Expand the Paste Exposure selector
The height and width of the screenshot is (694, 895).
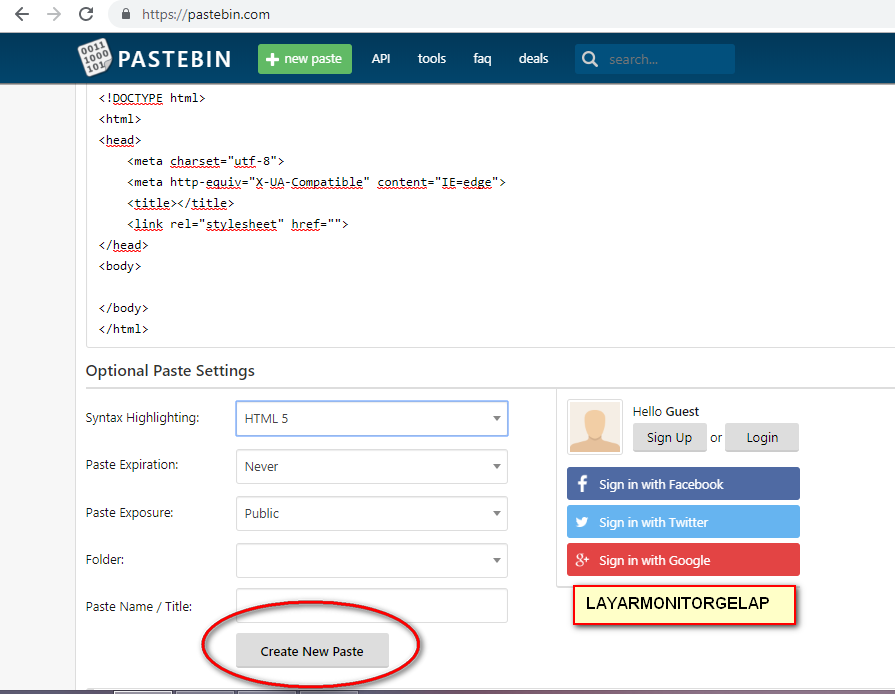[371, 513]
